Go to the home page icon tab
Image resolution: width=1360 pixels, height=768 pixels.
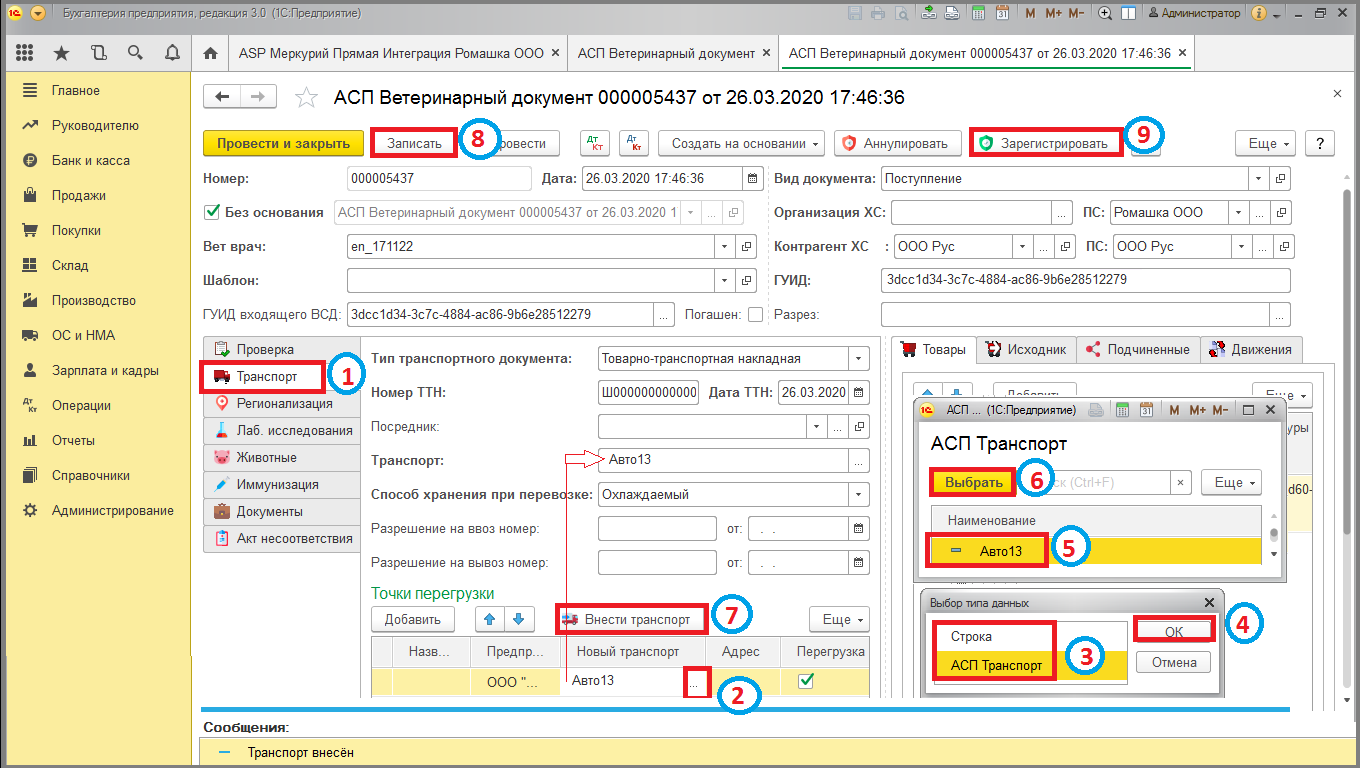[x=210, y=53]
